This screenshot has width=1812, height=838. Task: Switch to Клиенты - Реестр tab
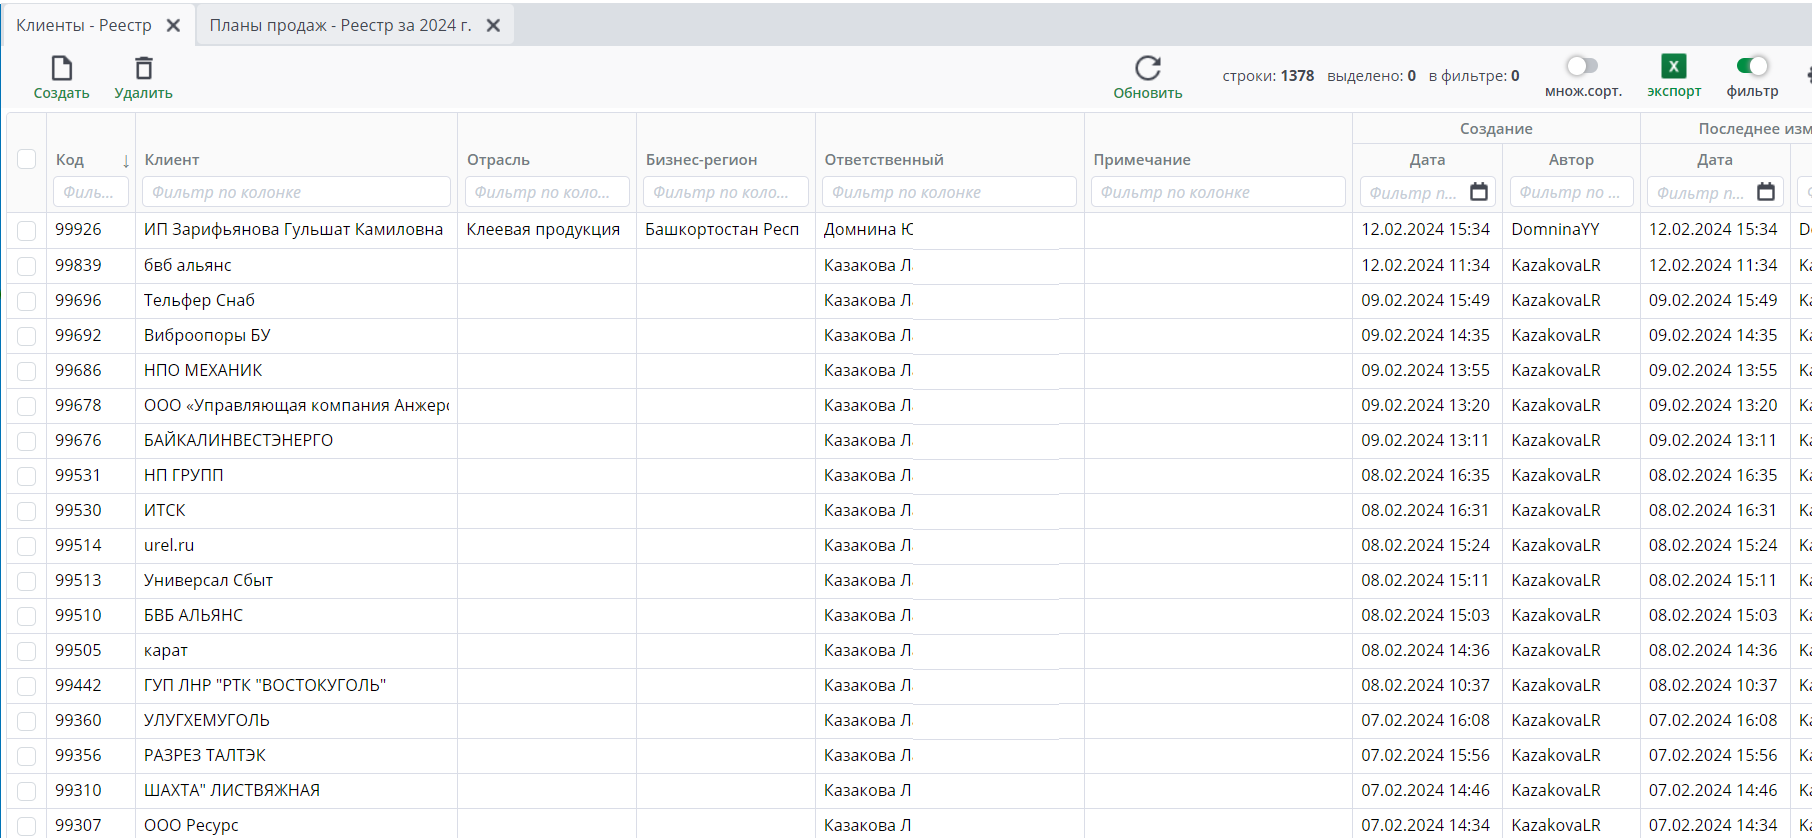tap(84, 25)
